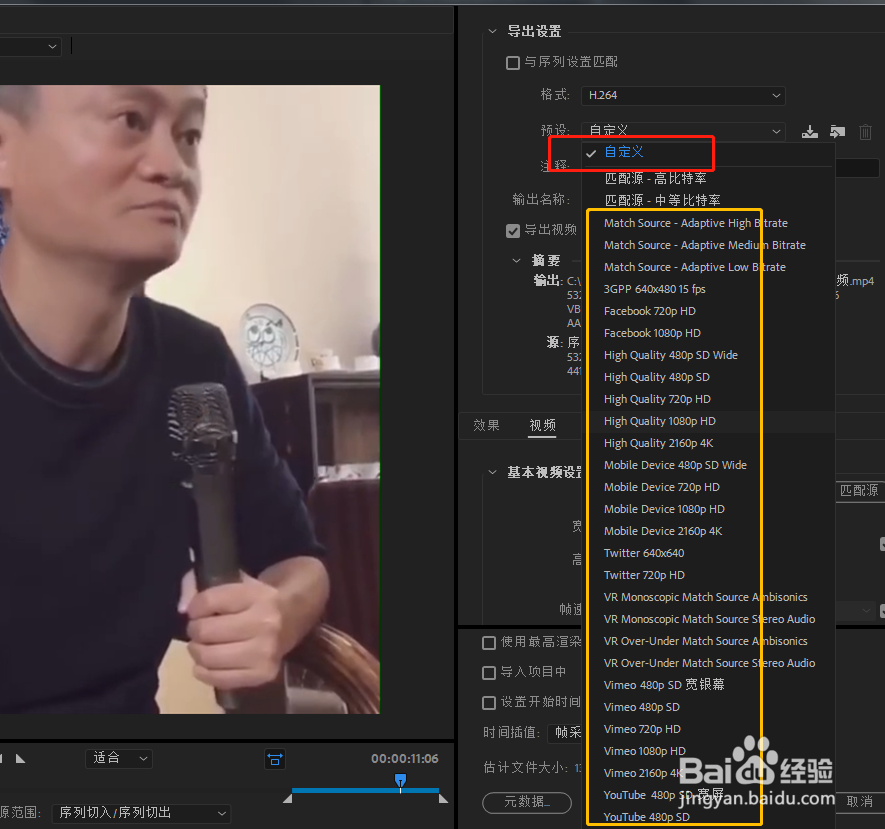
Task: Click the step-forward triangle below the preview
Action: 21,759
